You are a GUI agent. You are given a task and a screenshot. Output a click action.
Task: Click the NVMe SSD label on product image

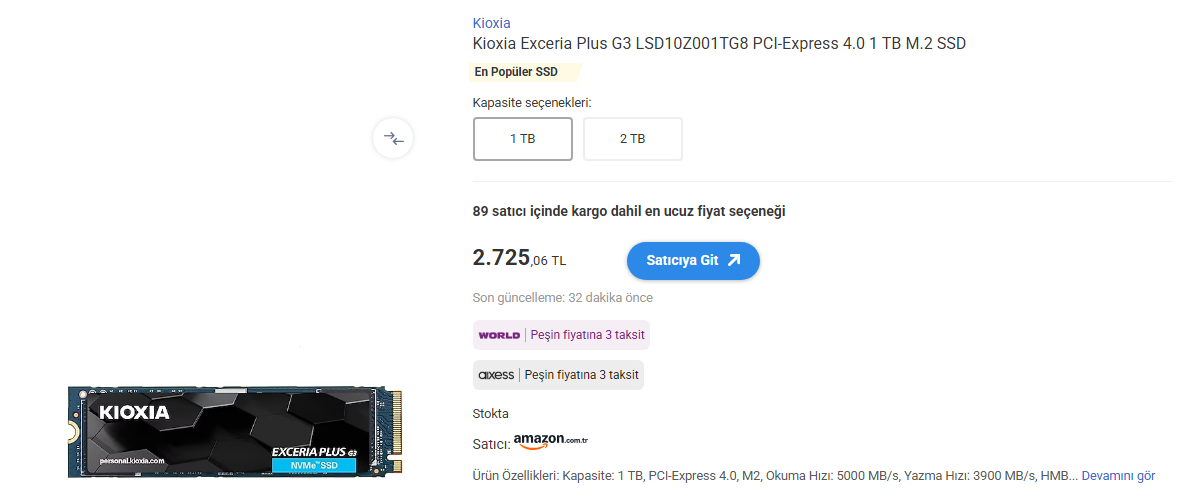click(313, 465)
